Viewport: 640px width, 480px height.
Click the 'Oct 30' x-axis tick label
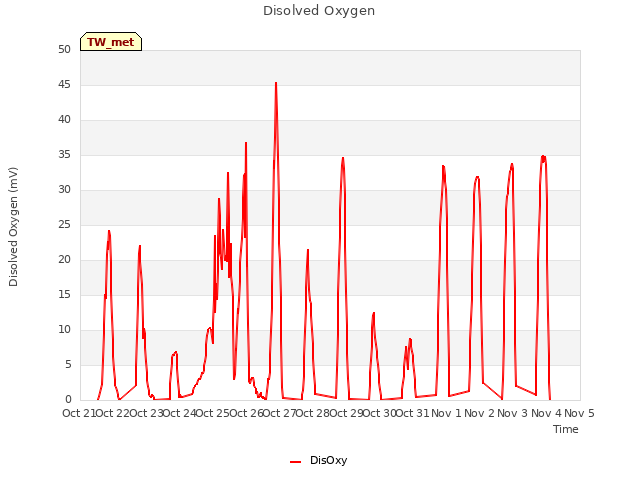pyautogui.click(x=380, y=413)
